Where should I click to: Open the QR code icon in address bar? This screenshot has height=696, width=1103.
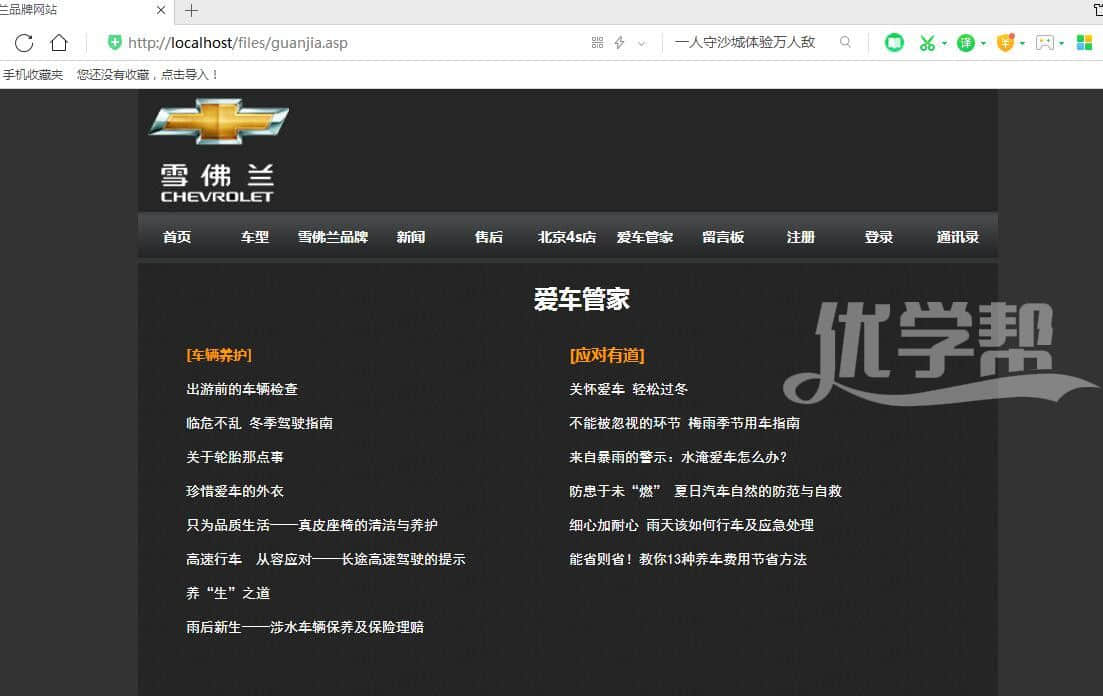597,43
